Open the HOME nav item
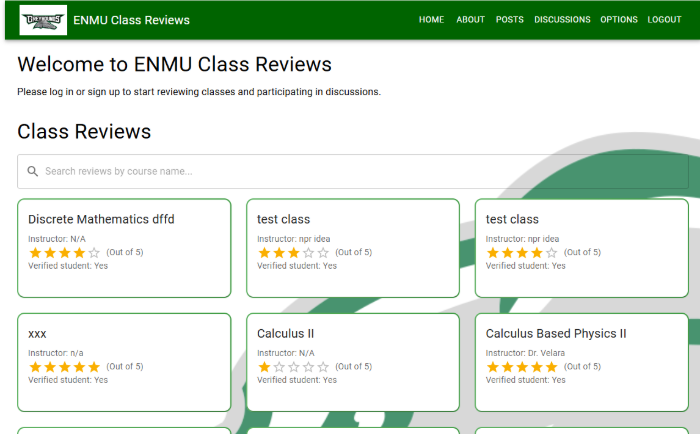 click(x=431, y=20)
